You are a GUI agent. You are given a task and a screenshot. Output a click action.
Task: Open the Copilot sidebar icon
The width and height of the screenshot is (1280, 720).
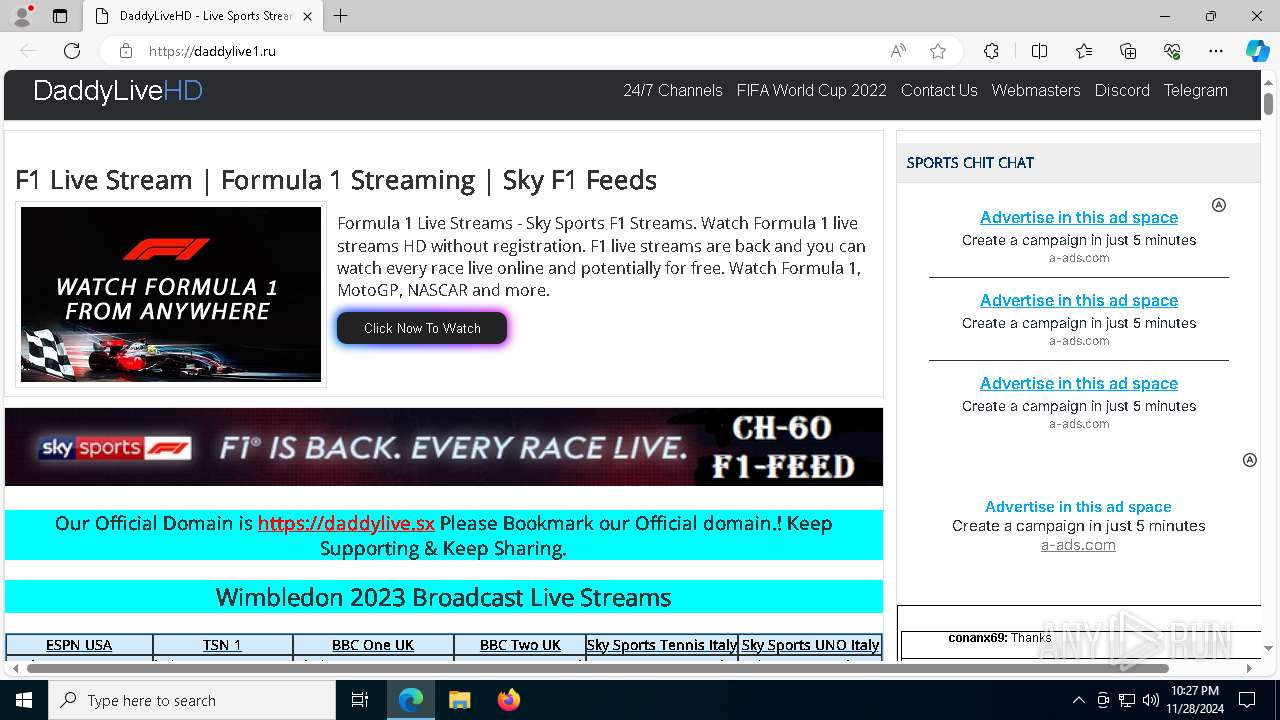point(1257,51)
